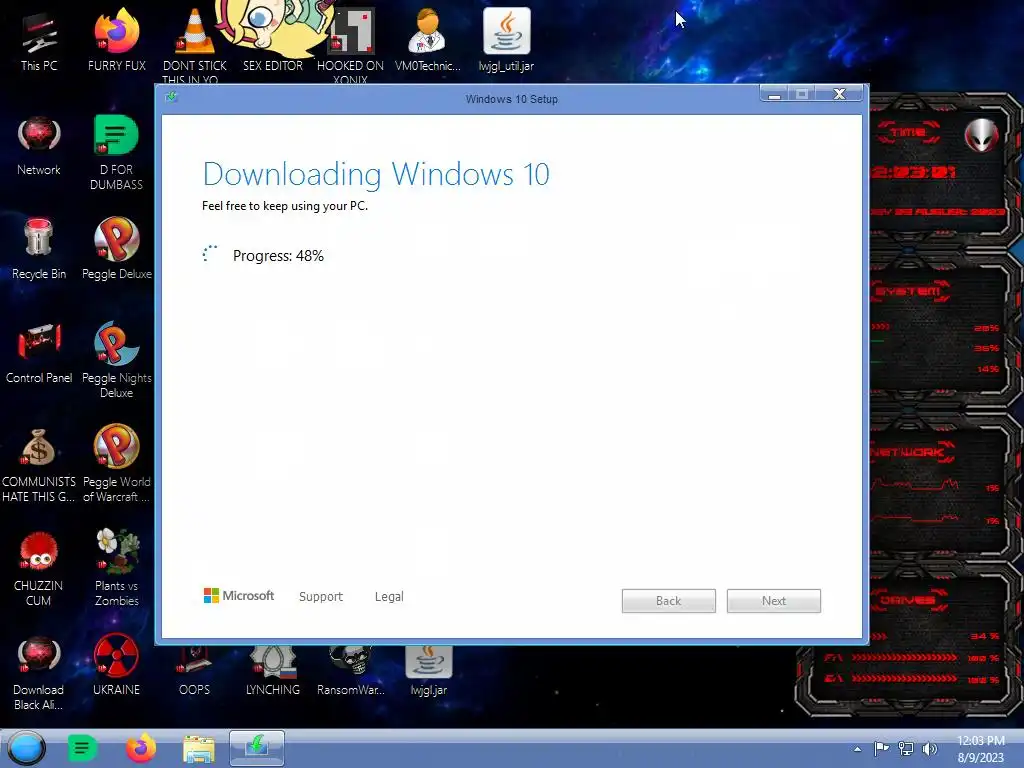This screenshot has width=1024, height=768.
Task: Click the Downloading Windows 10 heading
Action: tap(376, 174)
